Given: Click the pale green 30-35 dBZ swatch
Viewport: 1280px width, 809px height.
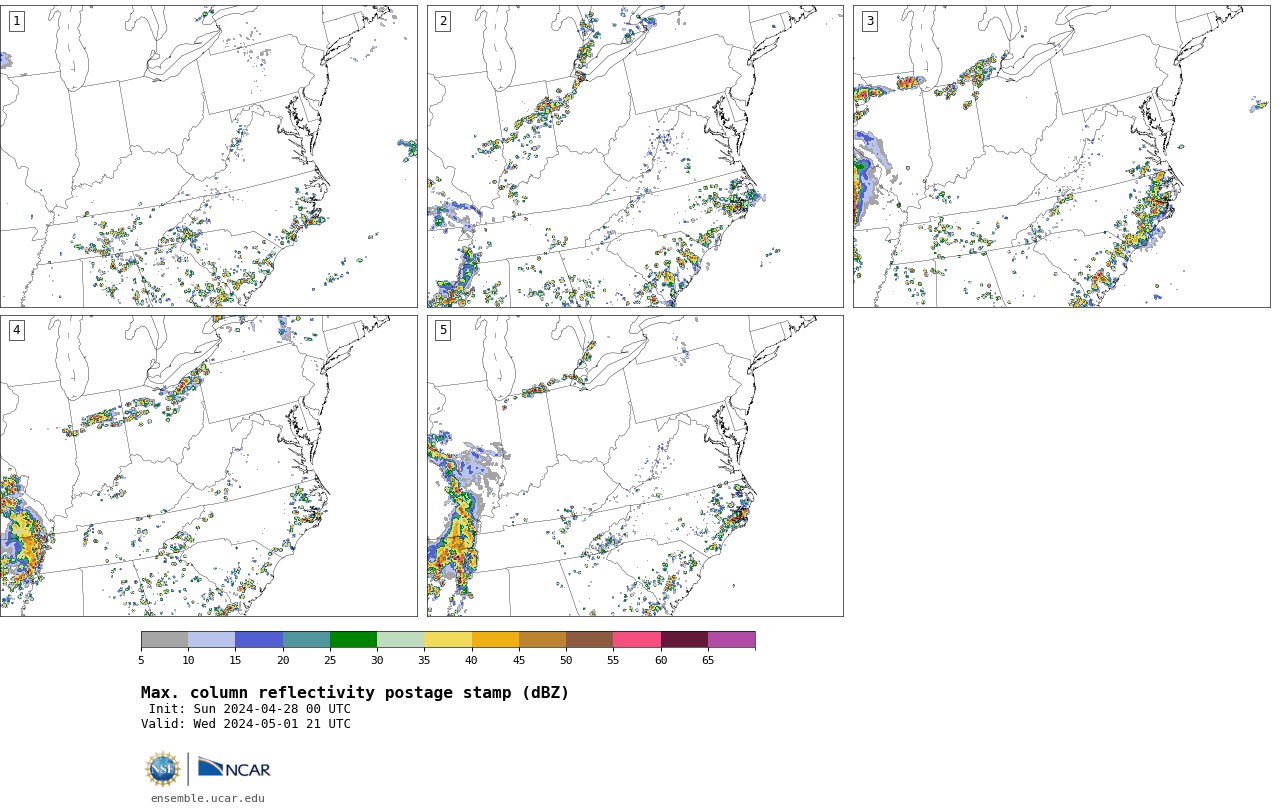Looking at the screenshot, I should (401, 640).
